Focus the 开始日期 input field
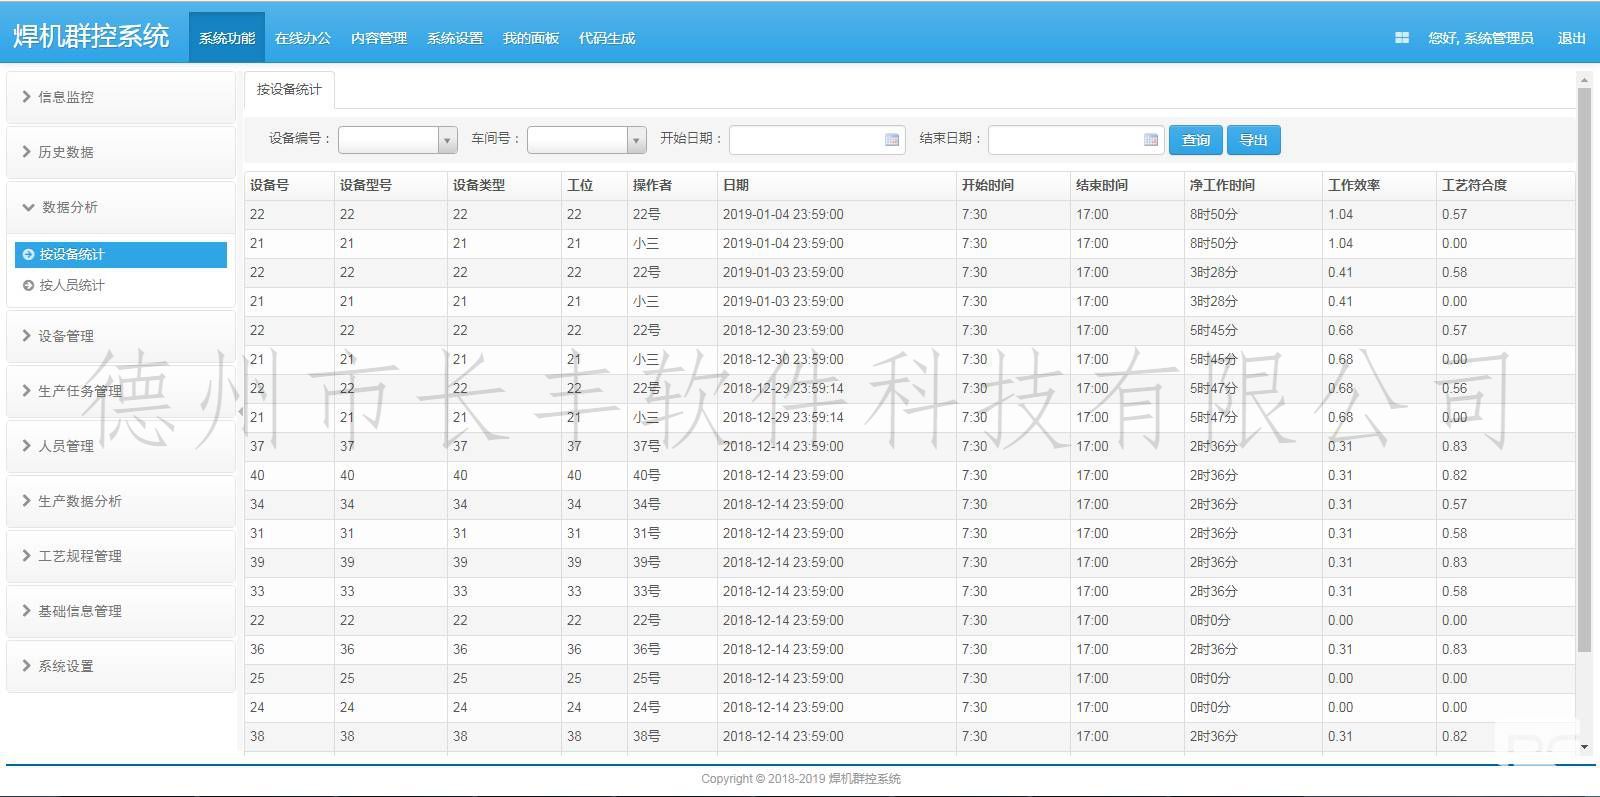1600x797 pixels. [x=806, y=140]
